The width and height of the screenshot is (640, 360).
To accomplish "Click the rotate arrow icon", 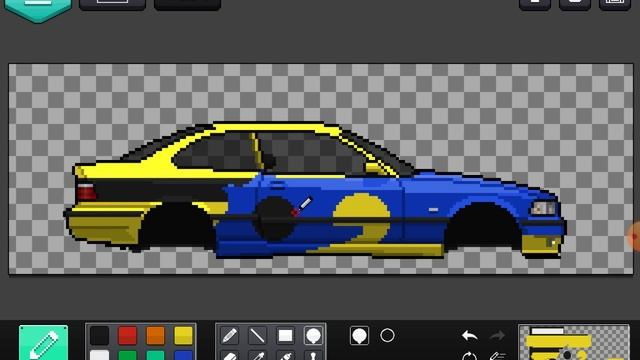I will tap(470, 356).
